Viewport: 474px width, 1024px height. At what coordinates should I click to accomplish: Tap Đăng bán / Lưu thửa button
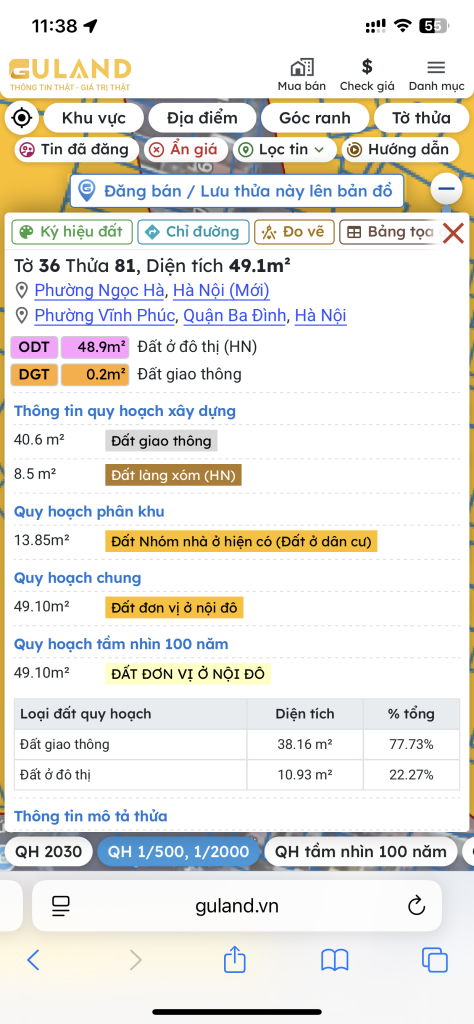click(236, 191)
